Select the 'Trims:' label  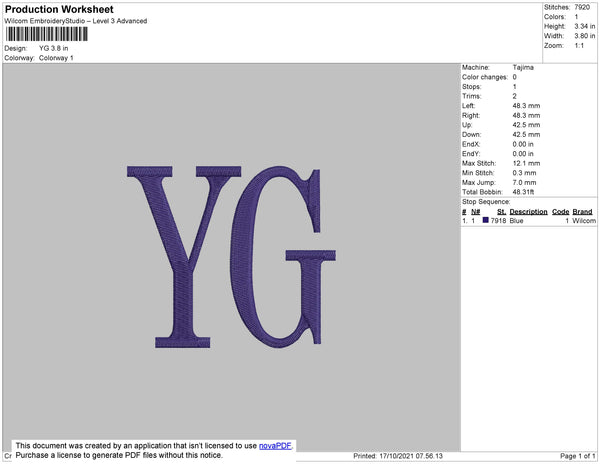coord(471,96)
